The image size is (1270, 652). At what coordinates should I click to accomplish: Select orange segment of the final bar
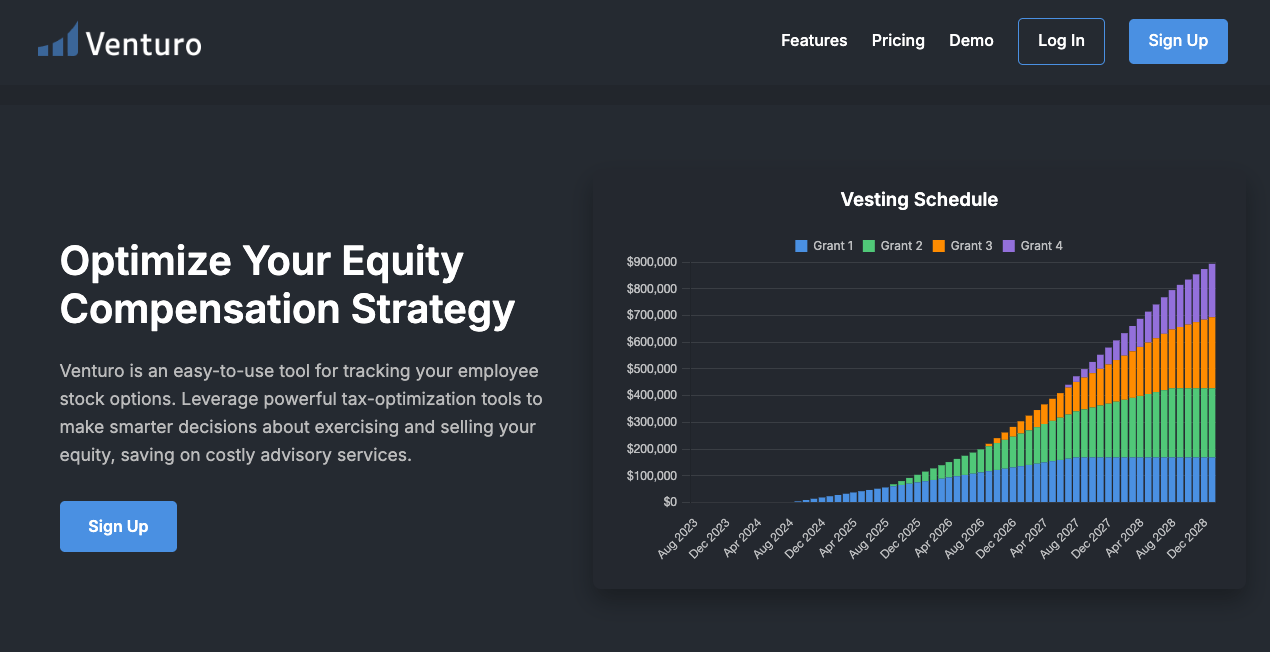1212,353
